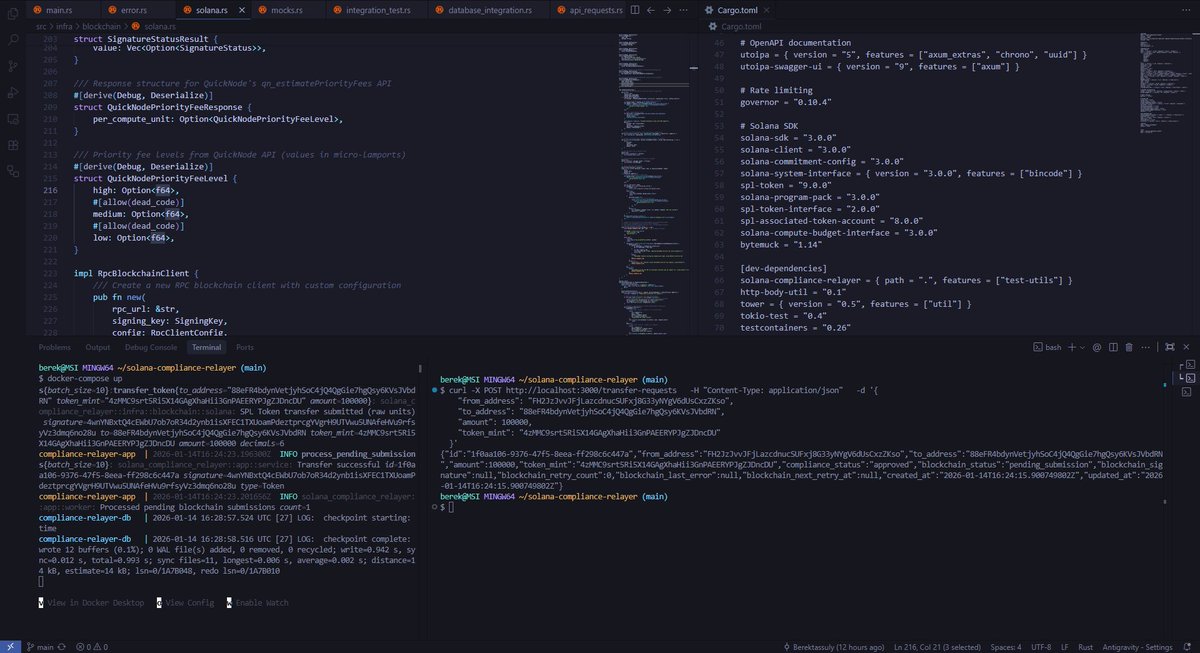Kill the terminal with the trash icon
Viewport: 1200px width, 653px height.
pos(1129,347)
